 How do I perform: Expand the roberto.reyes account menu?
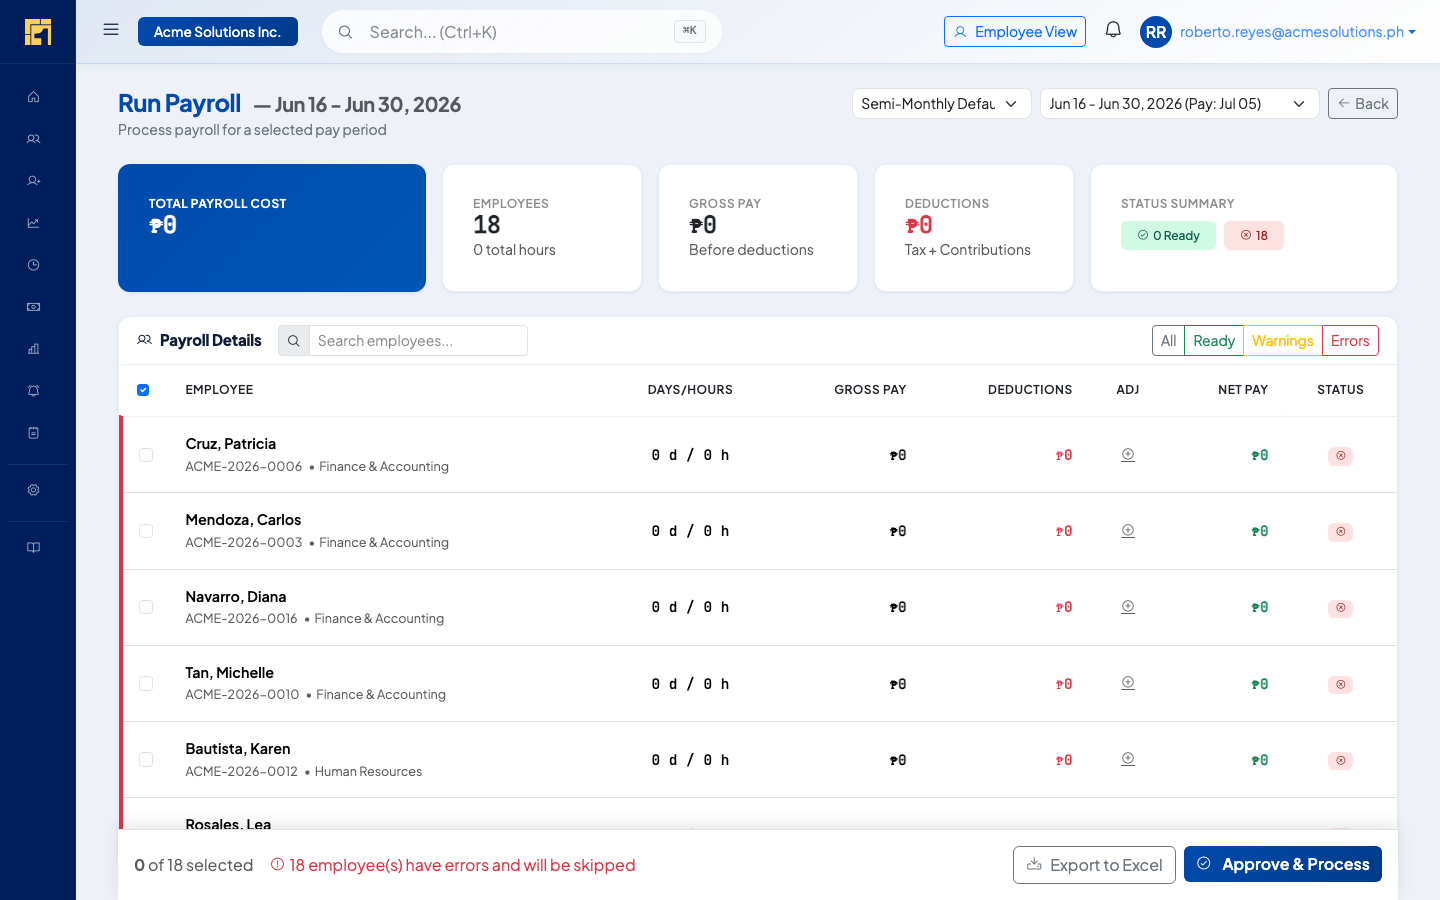click(x=1297, y=32)
